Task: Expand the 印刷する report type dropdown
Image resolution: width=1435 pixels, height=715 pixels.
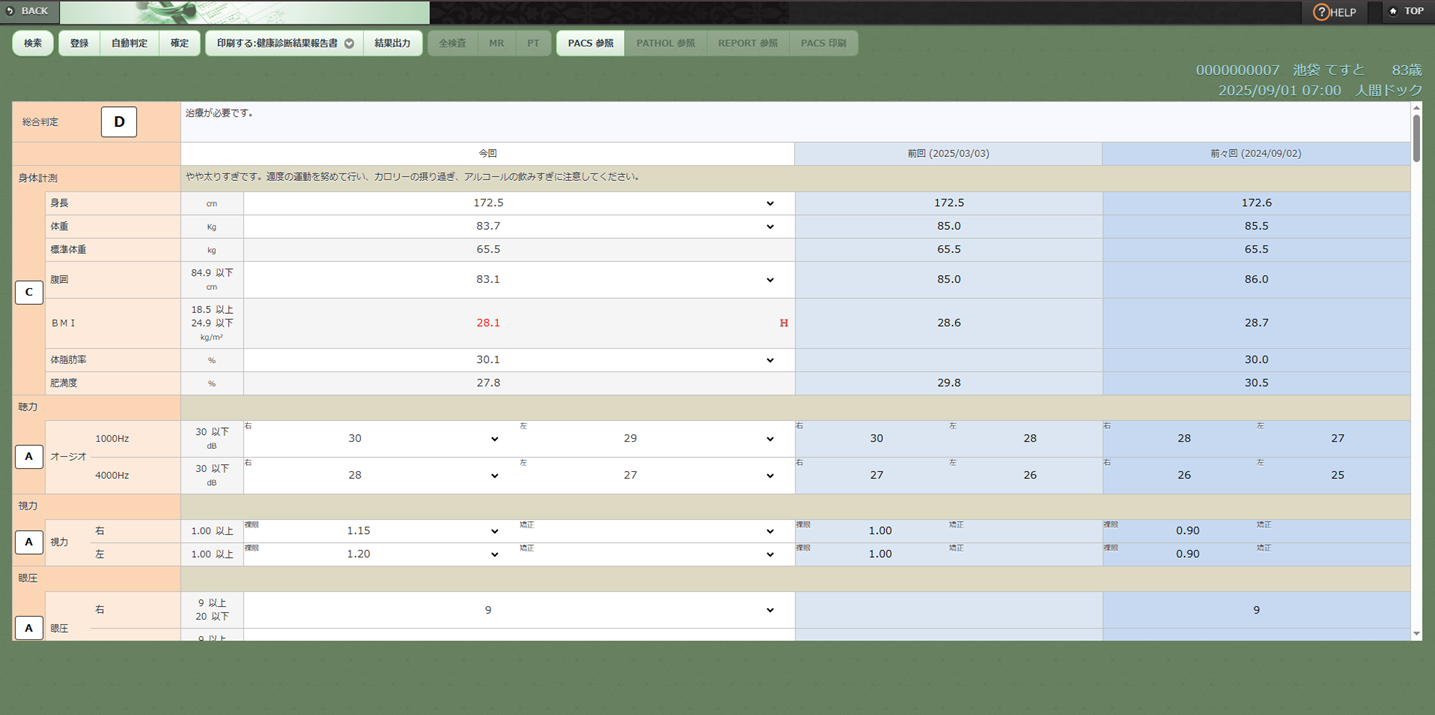Action: pos(349,44)
